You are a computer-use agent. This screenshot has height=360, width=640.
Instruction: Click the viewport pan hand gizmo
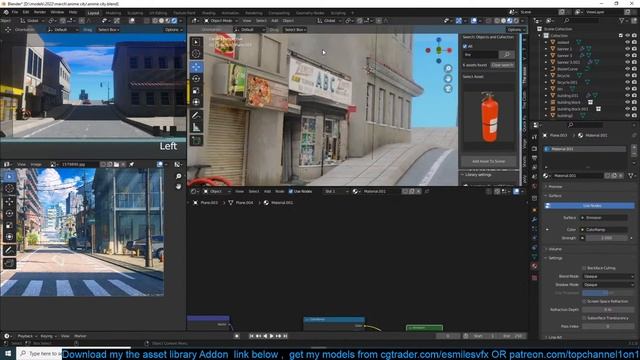[448, 78]
